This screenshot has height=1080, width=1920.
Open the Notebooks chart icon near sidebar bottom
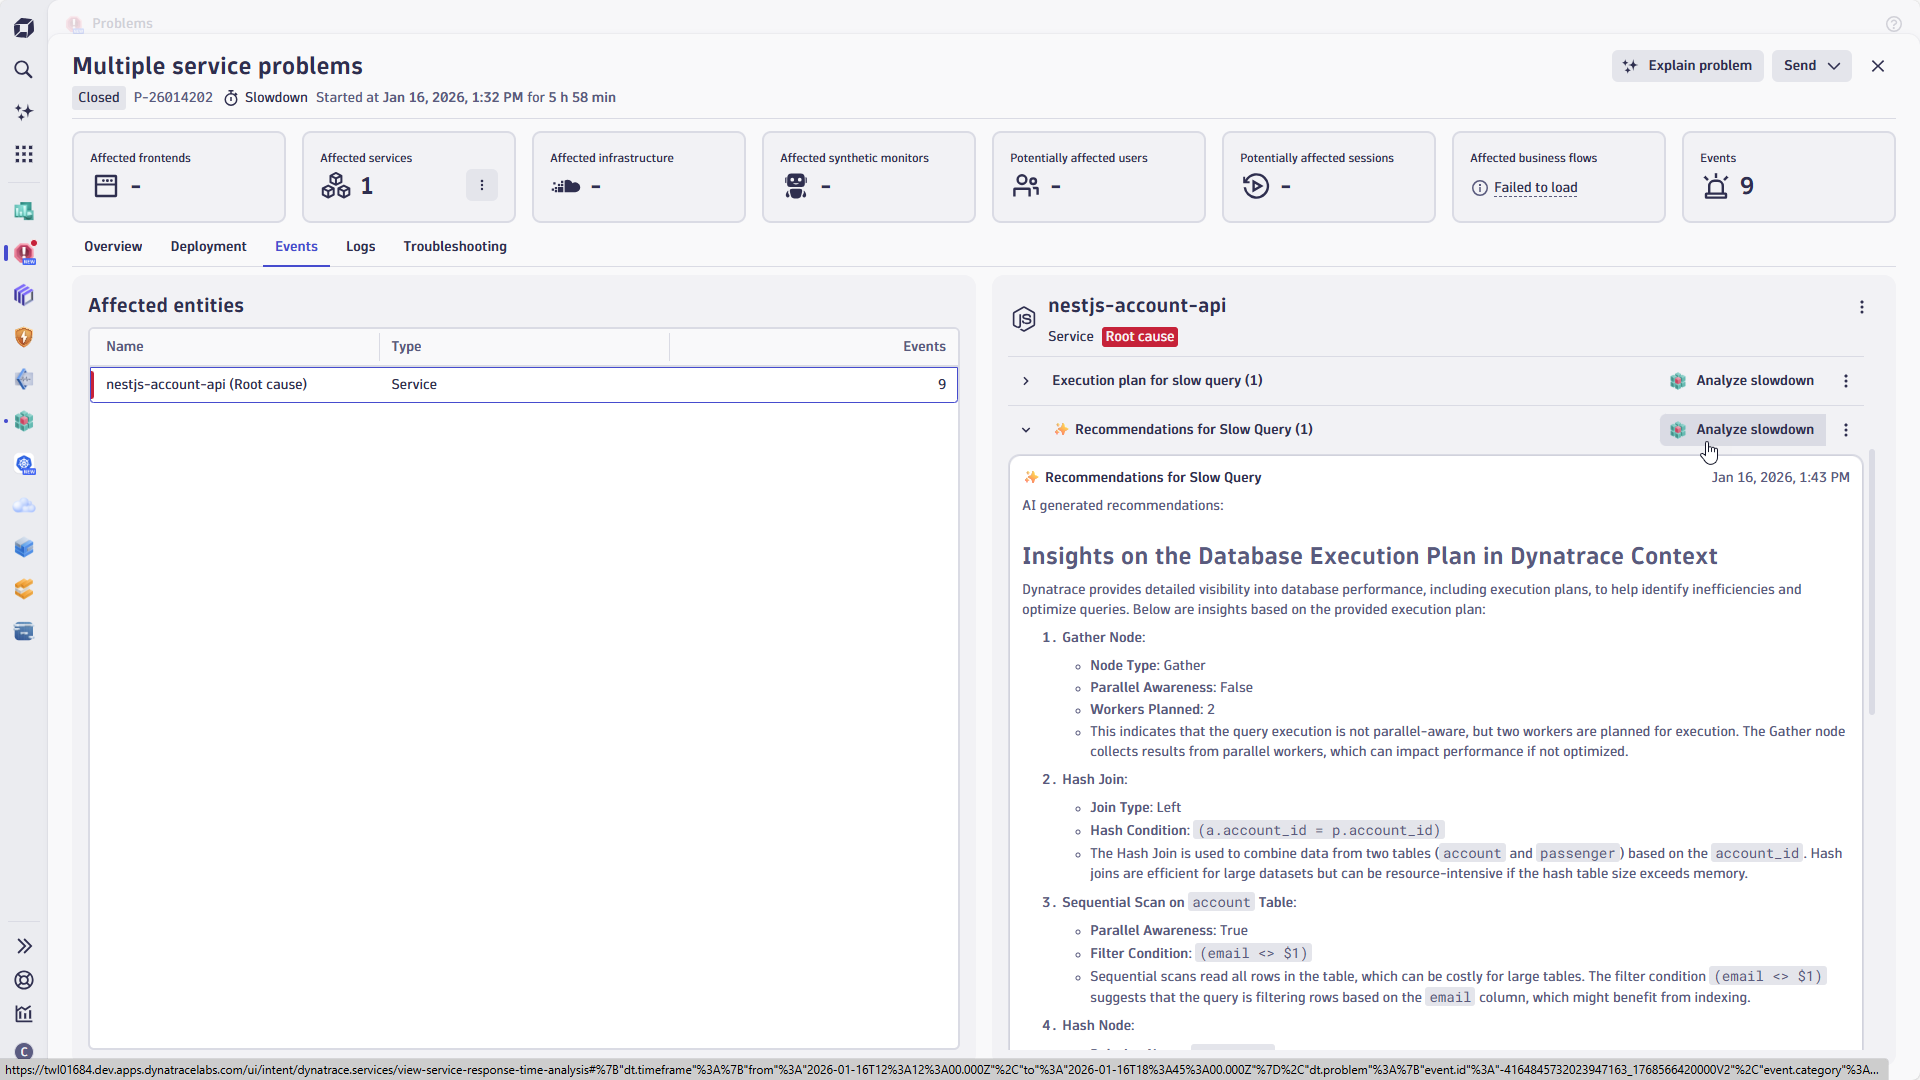pos(24,1013)
